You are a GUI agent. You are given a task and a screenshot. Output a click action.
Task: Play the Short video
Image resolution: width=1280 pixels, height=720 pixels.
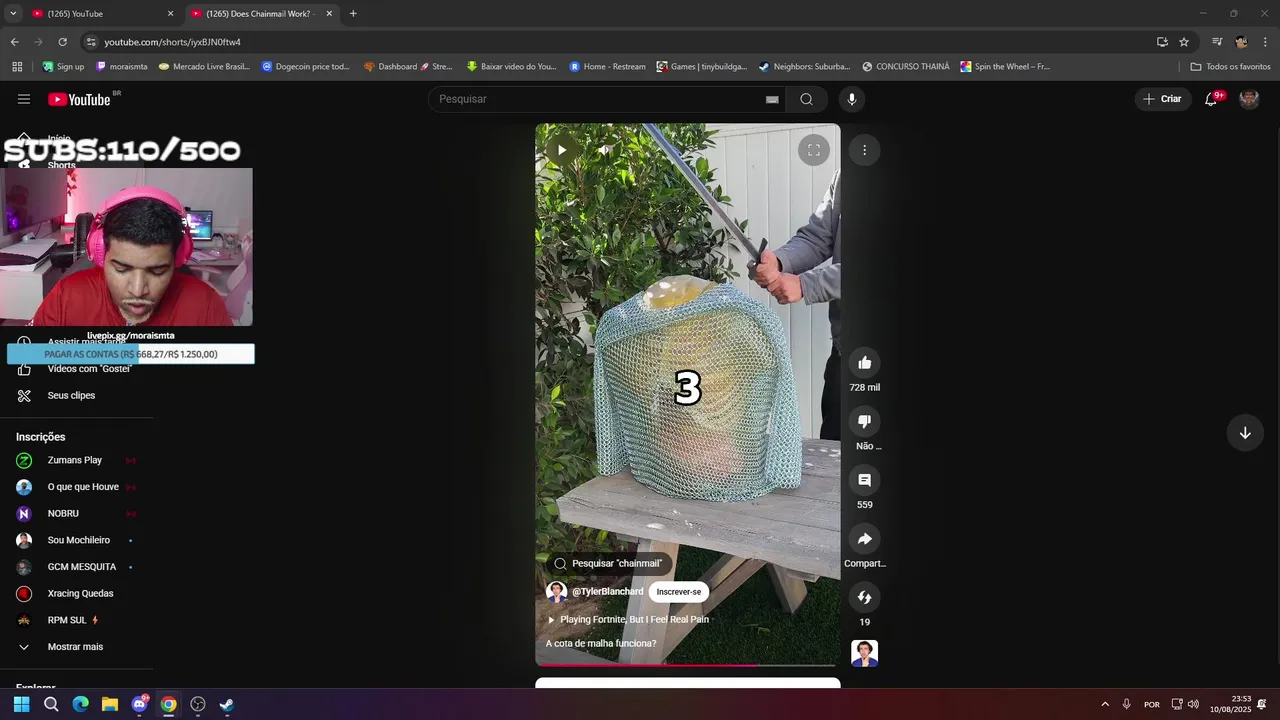click(x=562, y=150)
